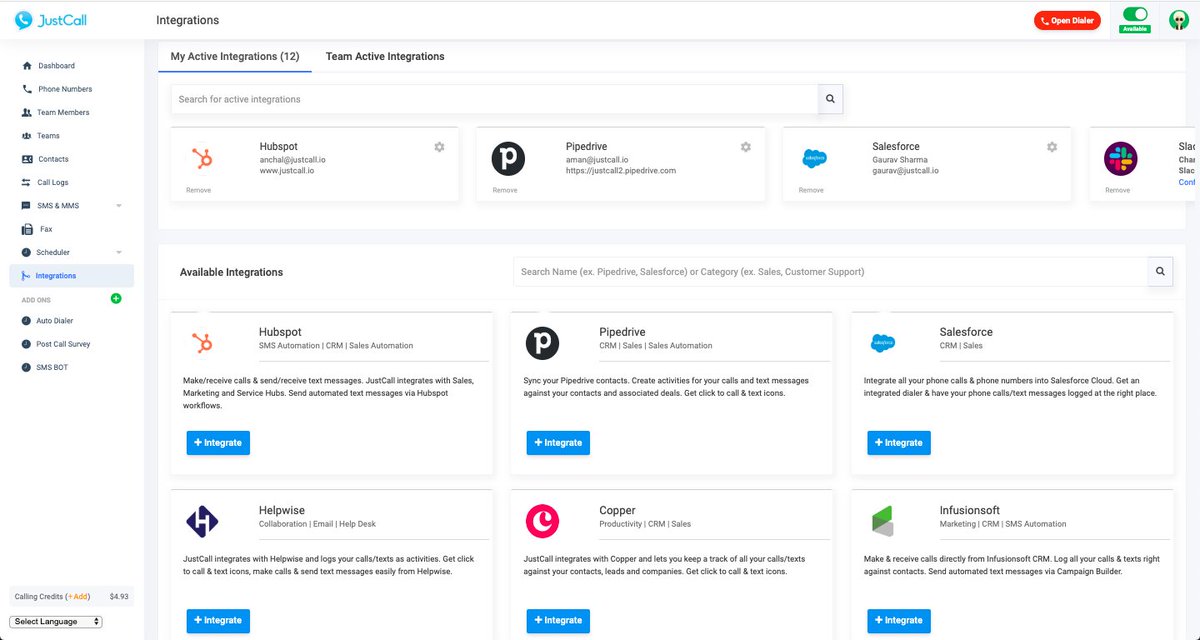Open Pipedrive active integration settings gear
The image size is (1200, 640).
tap(745, 147)
